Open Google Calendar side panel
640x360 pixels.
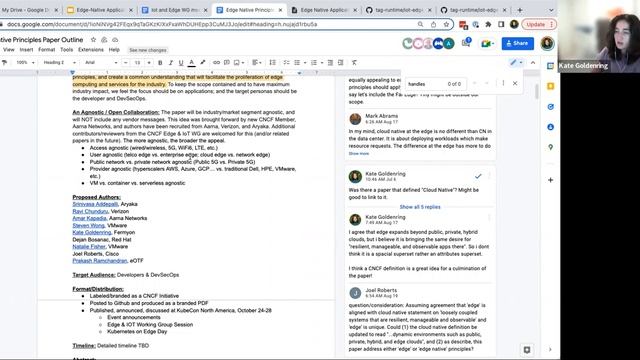[x=550, y=66]
